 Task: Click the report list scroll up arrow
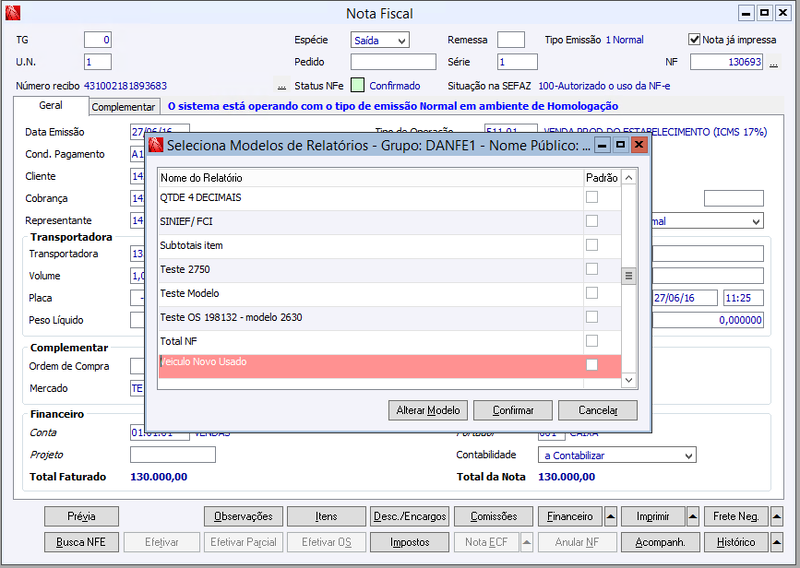coord(629,178)
